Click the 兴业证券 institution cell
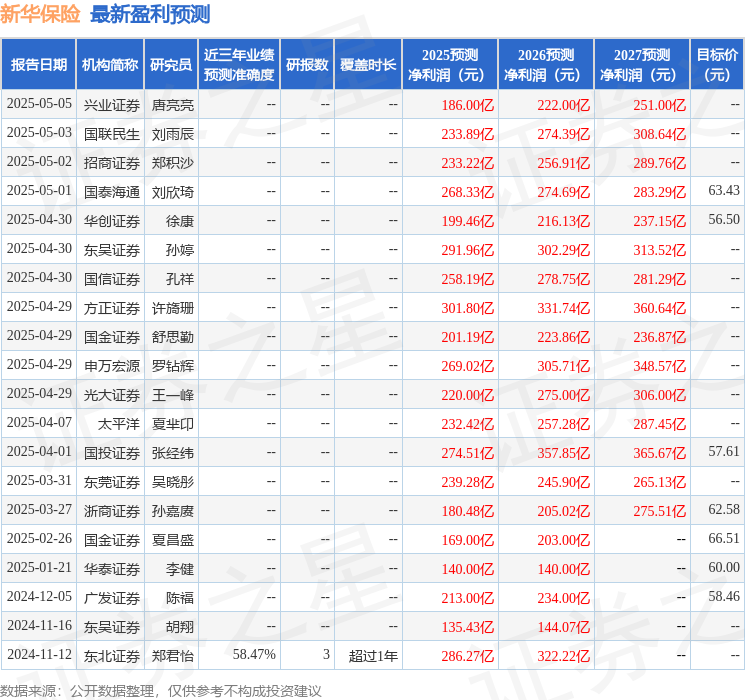The width and height of the screenshot is (745, 700). tap(112, 105)
